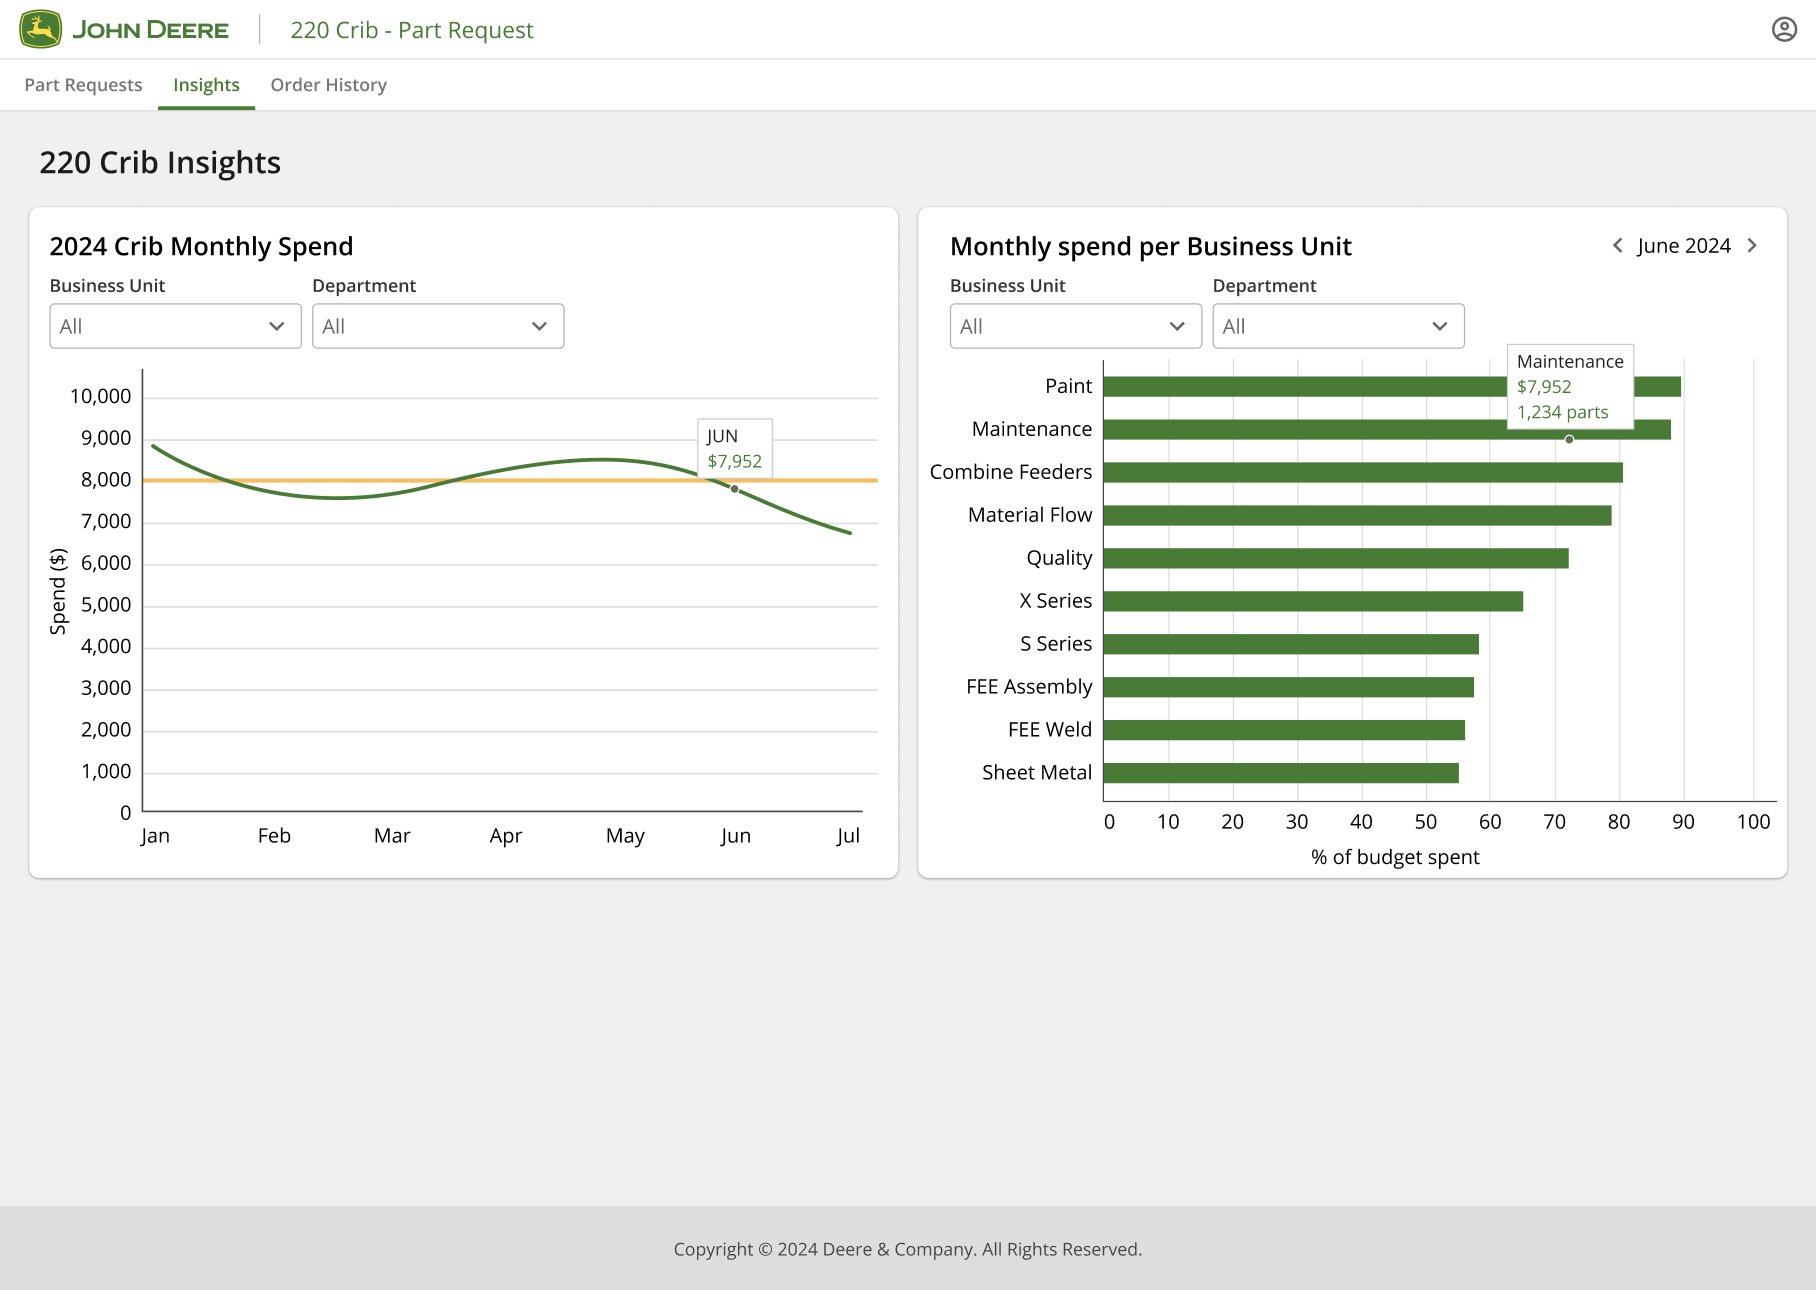Click the "2024 Crib Monthly Spend" heading
This screenshot has height=1290, width=1816.
pyautogui.click(x=201, y=247)
